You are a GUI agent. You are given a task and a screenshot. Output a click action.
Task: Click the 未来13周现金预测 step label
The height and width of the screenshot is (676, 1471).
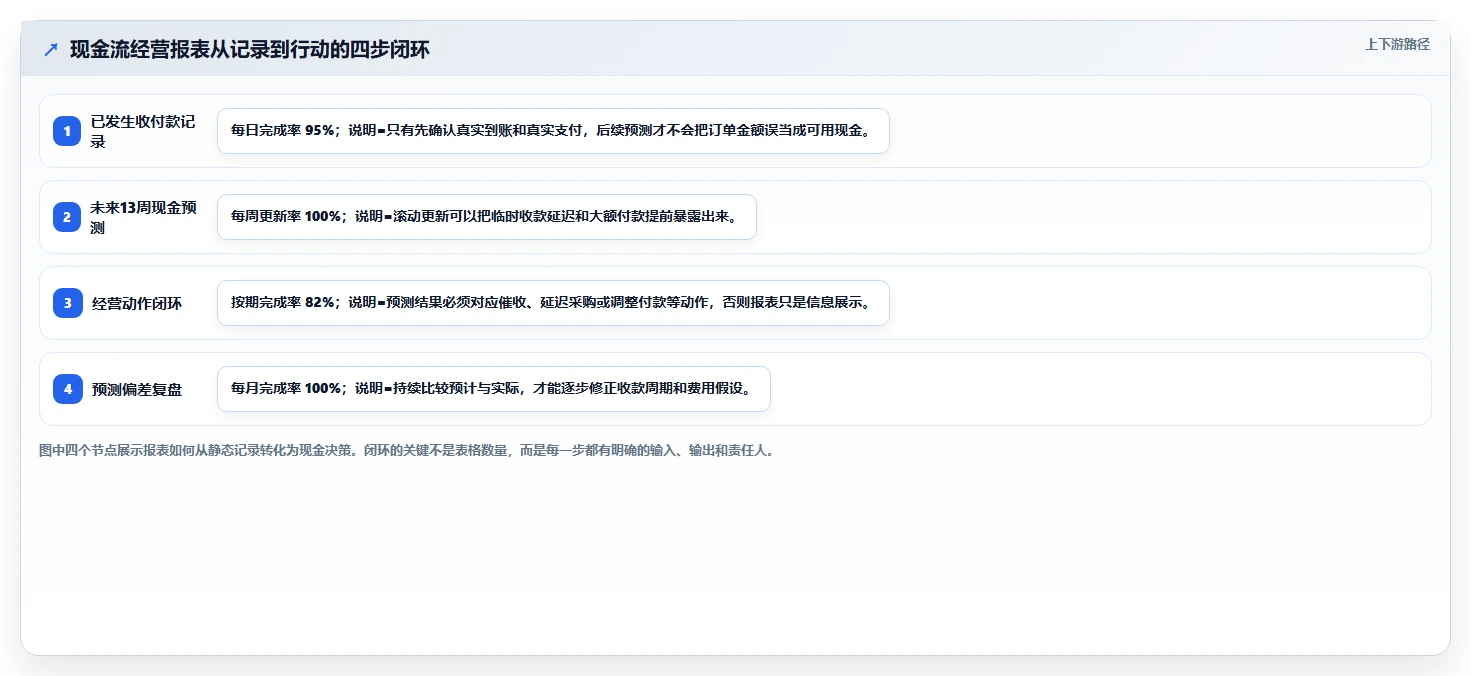(143, 217)
